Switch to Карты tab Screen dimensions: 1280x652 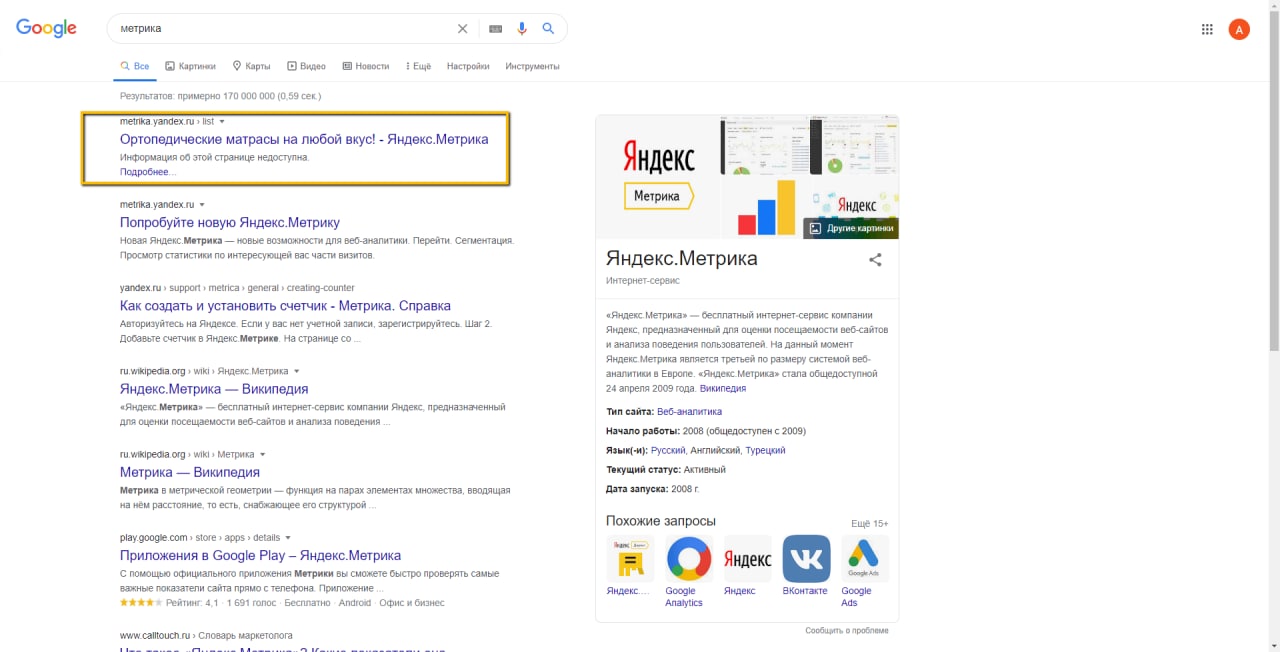click(x=251, y=66)
